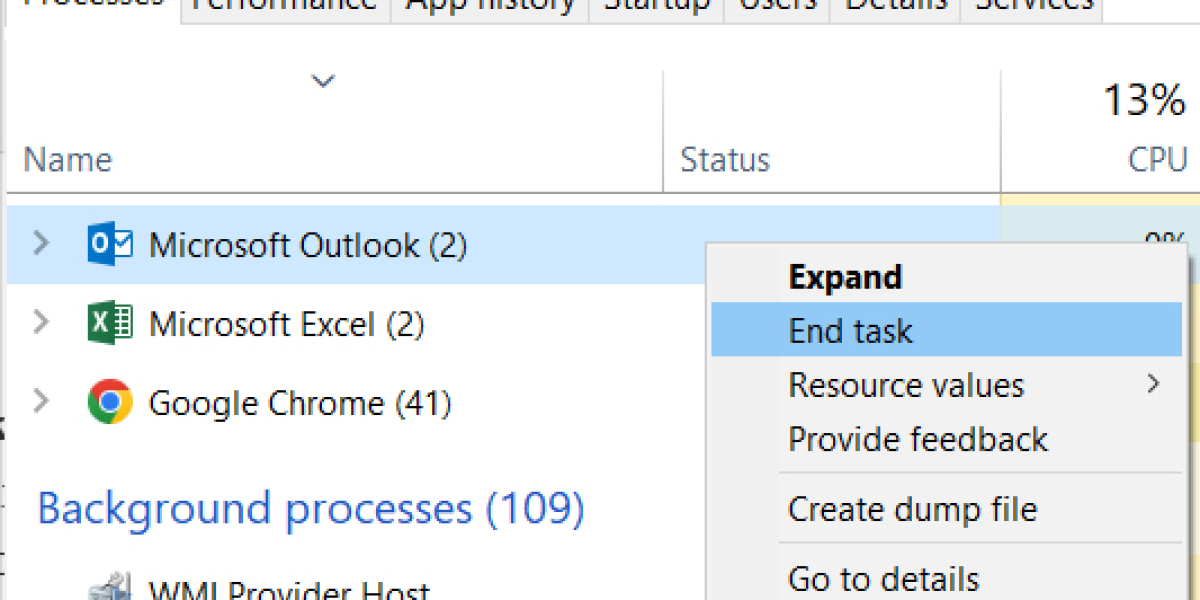Click the WMI Provider Host icon
Screen dimensions: 1200x600
(x=110, y=588)
